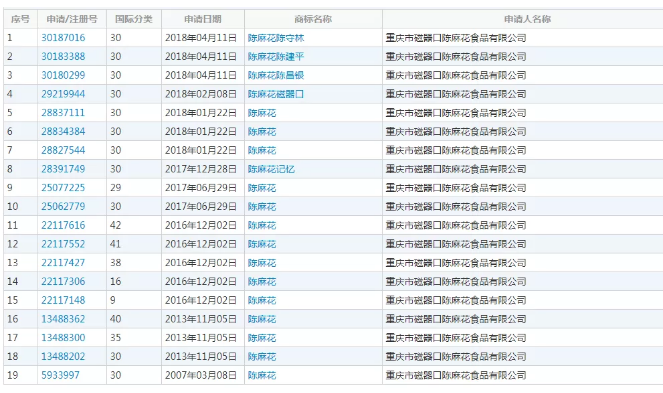This screenshot has width=663, height=393.
Task: Select applicant name in row 1
Action: tap(456, 38)
